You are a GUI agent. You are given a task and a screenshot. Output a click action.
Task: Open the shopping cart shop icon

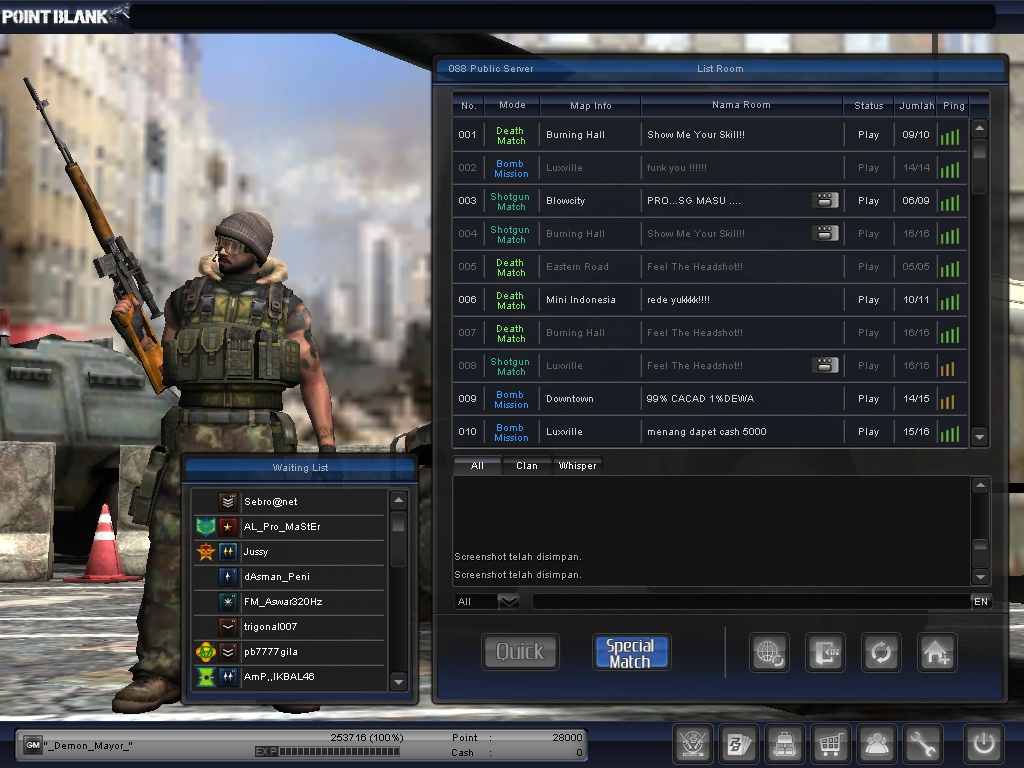[x=830, y=743]
